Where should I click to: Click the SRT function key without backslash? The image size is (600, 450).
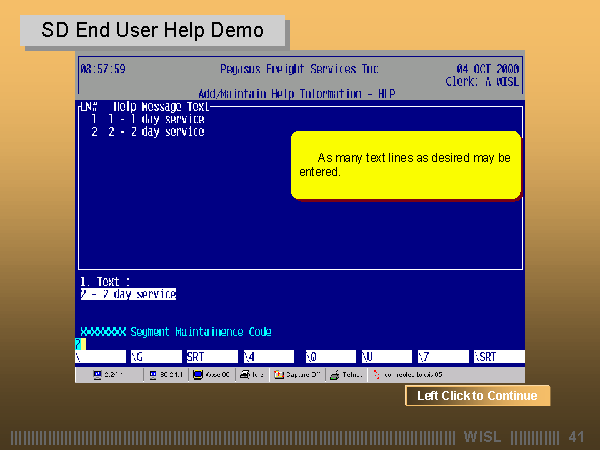coord(211,356)
